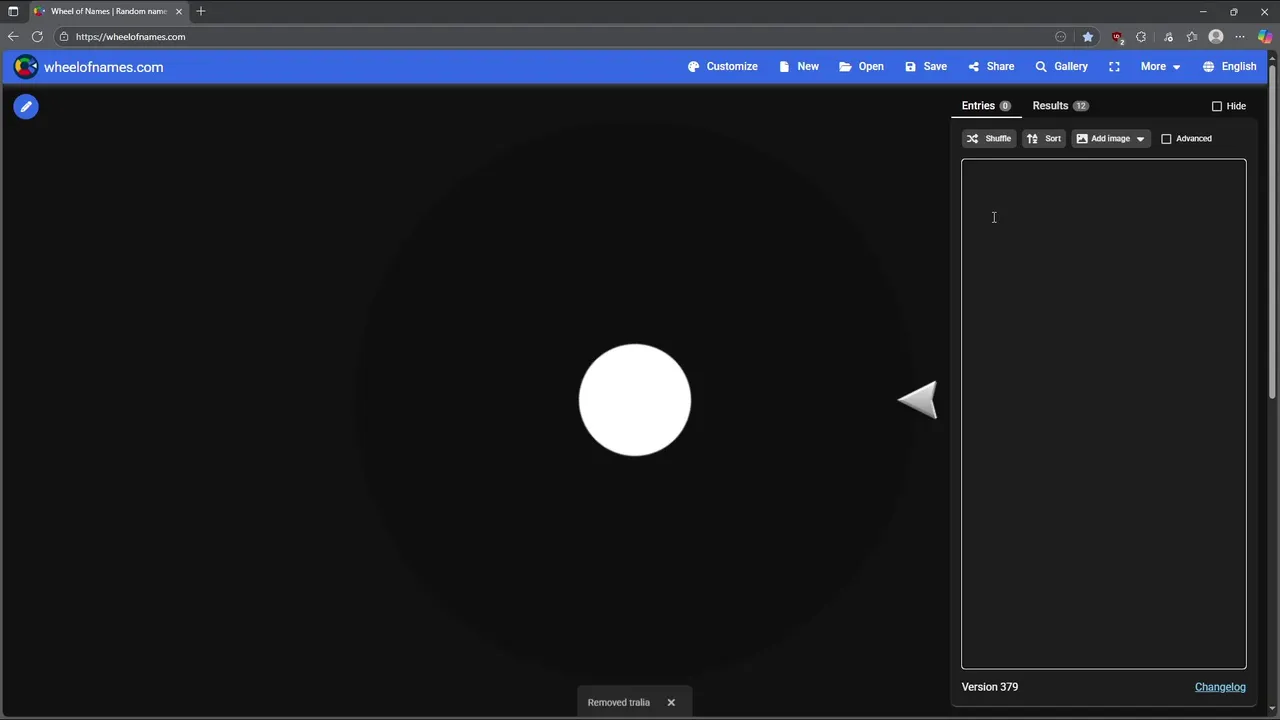Viewport: 1280px width, 720px height.
Task: Click the music extension icon in browser toolbar
Action: [1168, 37]
